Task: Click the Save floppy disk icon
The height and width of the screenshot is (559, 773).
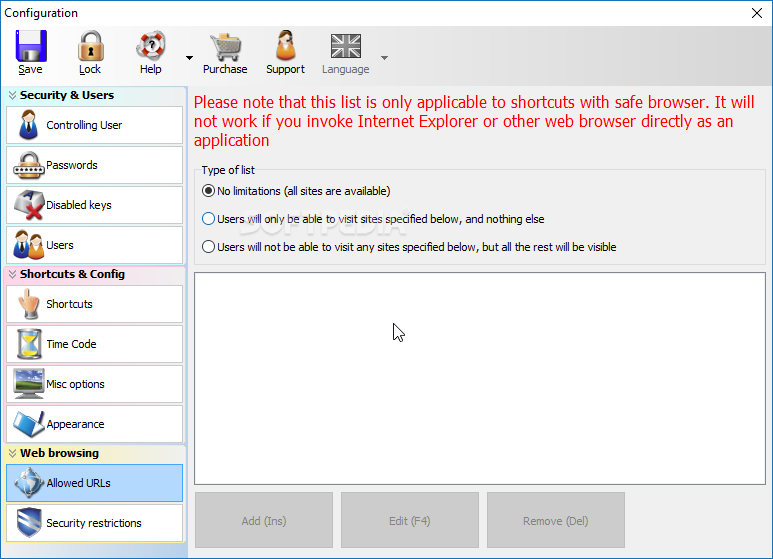Action: 31,46
